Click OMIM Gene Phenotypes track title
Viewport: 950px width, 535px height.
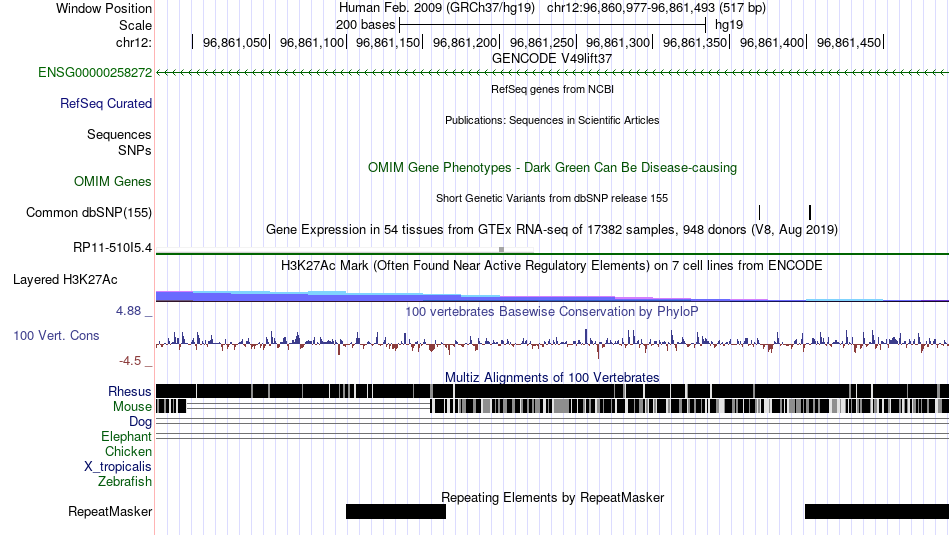click(x=552, y=168)
